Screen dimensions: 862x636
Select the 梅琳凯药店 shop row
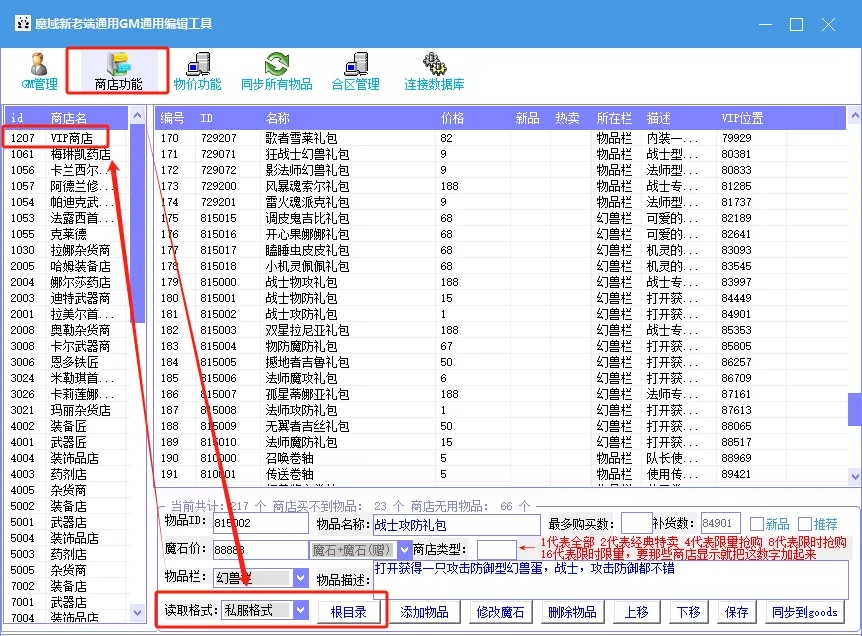pos(66,154)
